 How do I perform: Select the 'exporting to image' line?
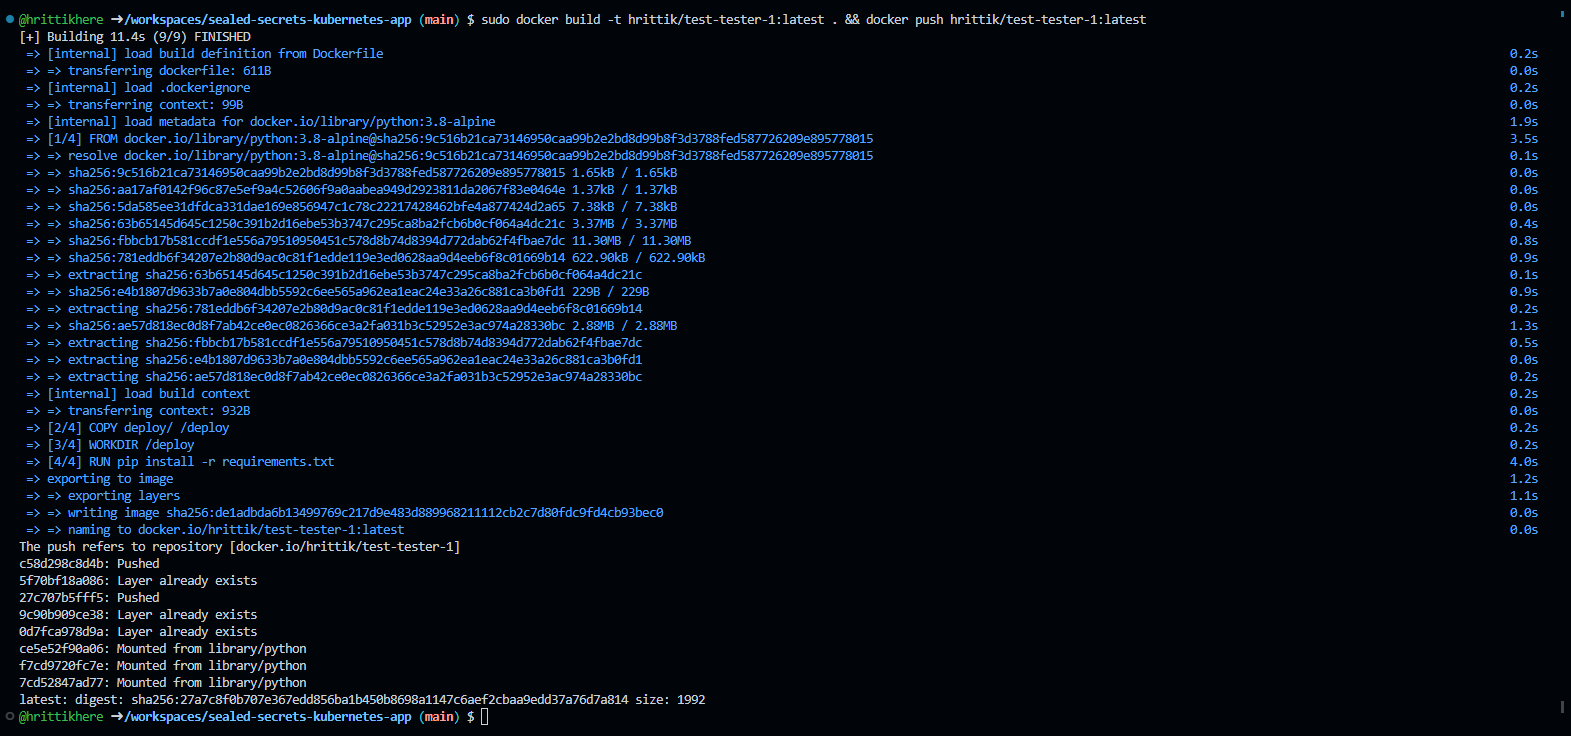110,478
